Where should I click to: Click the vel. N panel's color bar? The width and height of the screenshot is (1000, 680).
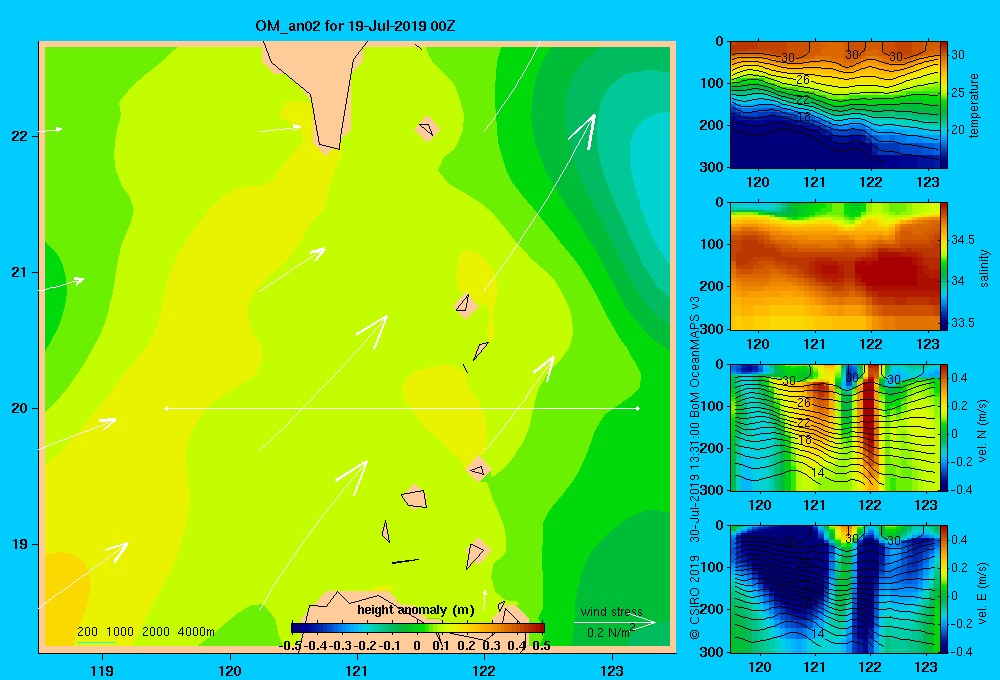click(944, 427)
